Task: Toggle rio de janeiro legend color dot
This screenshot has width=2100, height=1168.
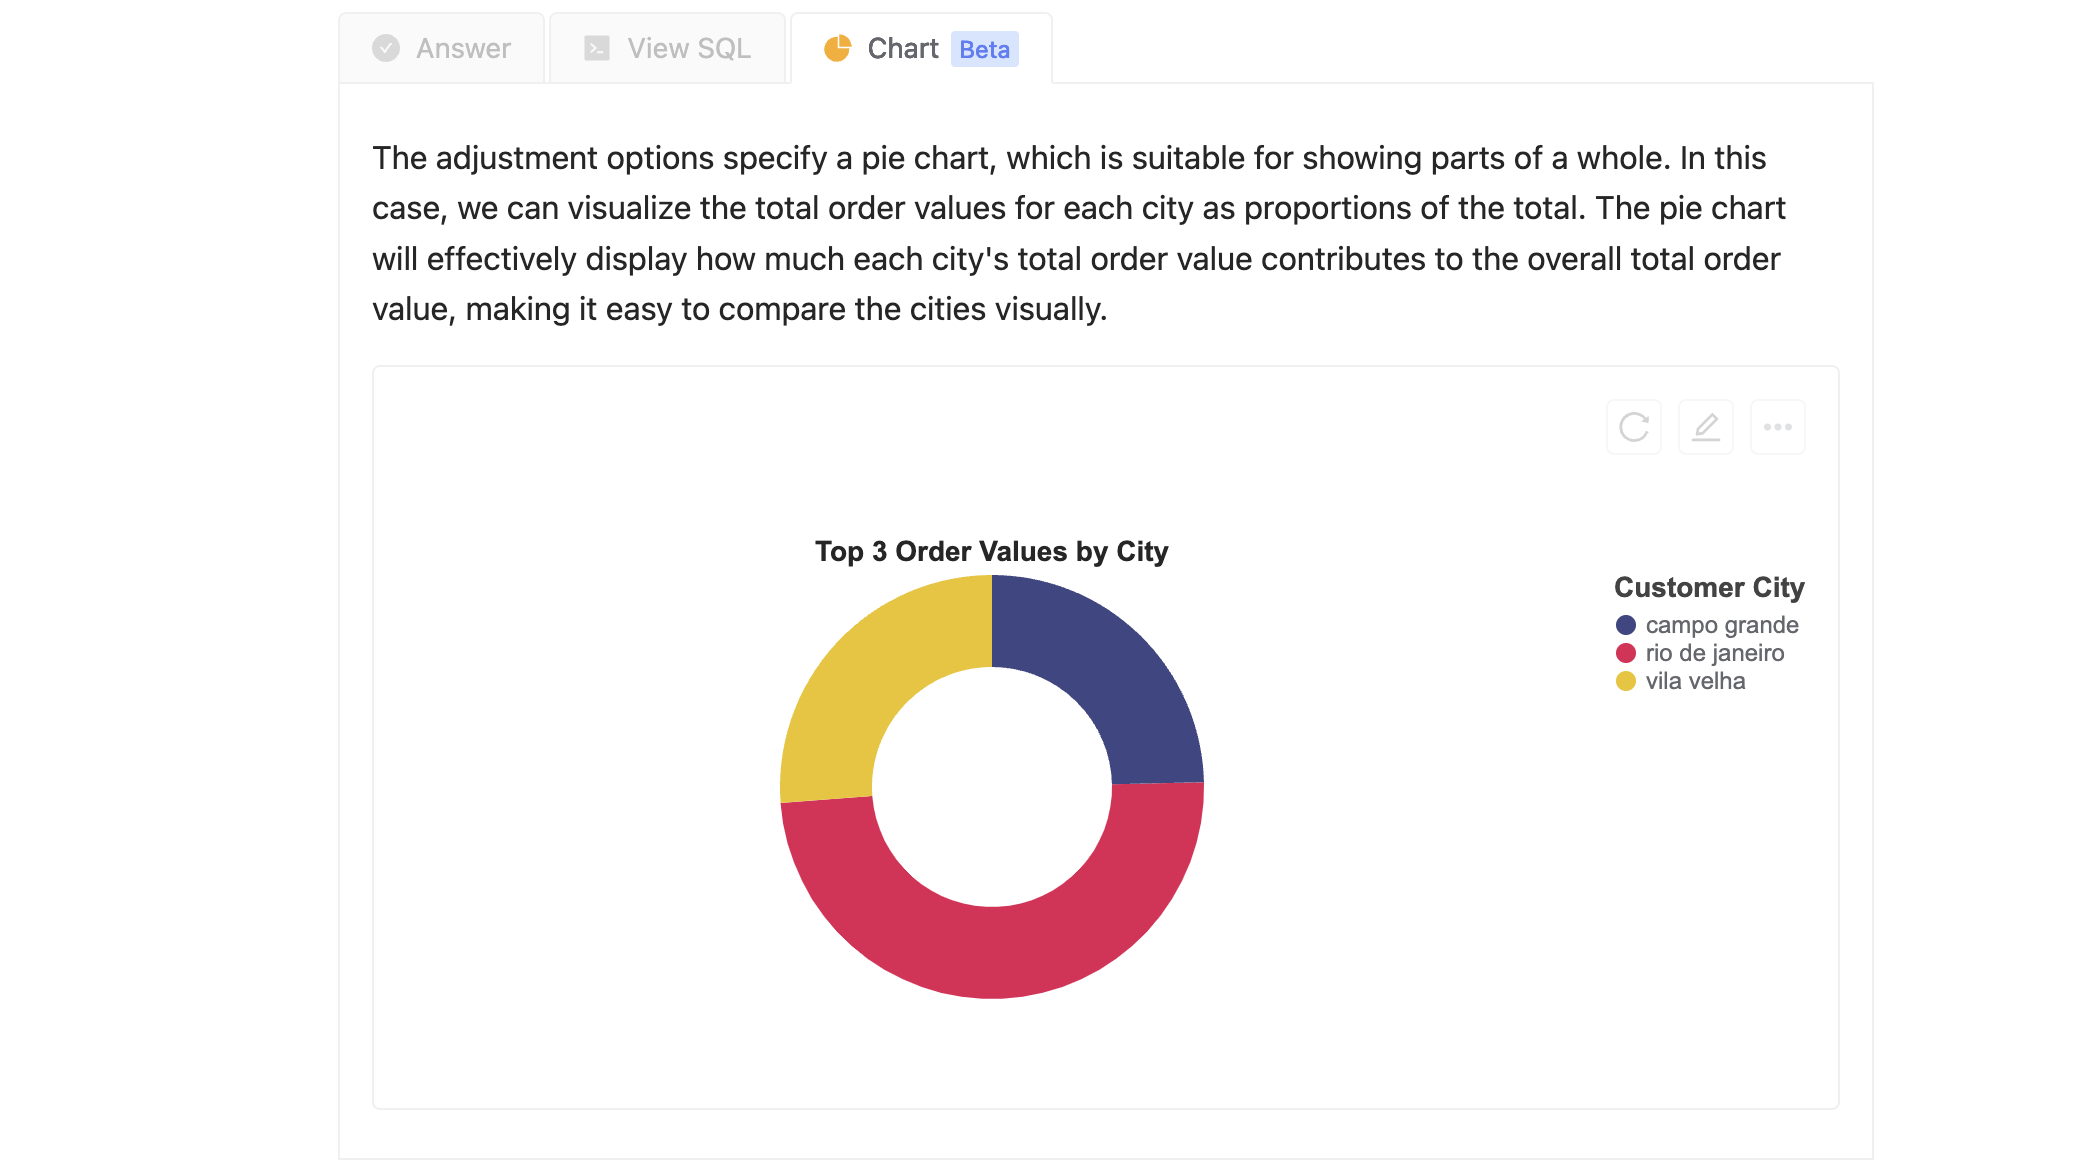Action: [1626, 653]
